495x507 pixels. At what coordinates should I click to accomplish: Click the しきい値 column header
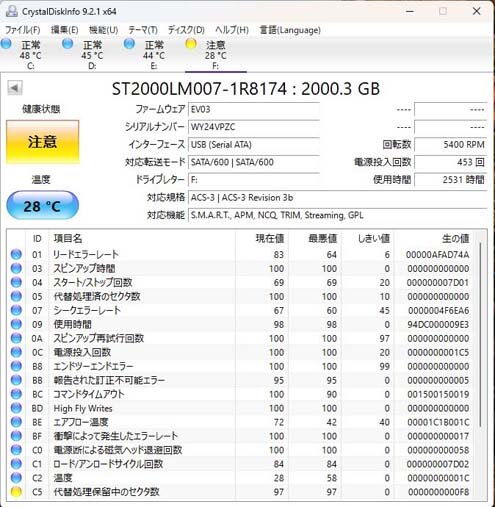click(368, 238)
